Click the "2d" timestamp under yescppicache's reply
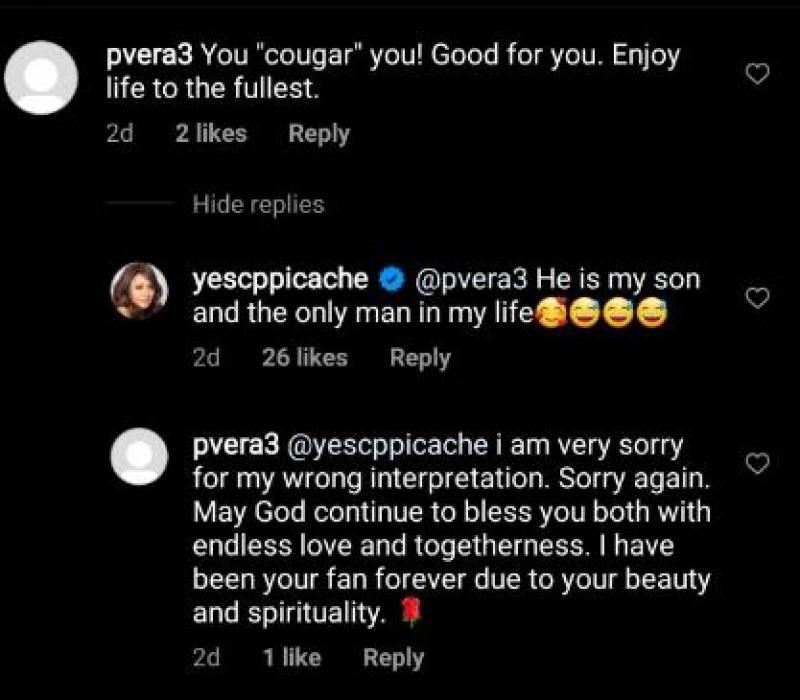Image resolution: width=800 pixels, height=700 pixels. click(x=206, y=358)
